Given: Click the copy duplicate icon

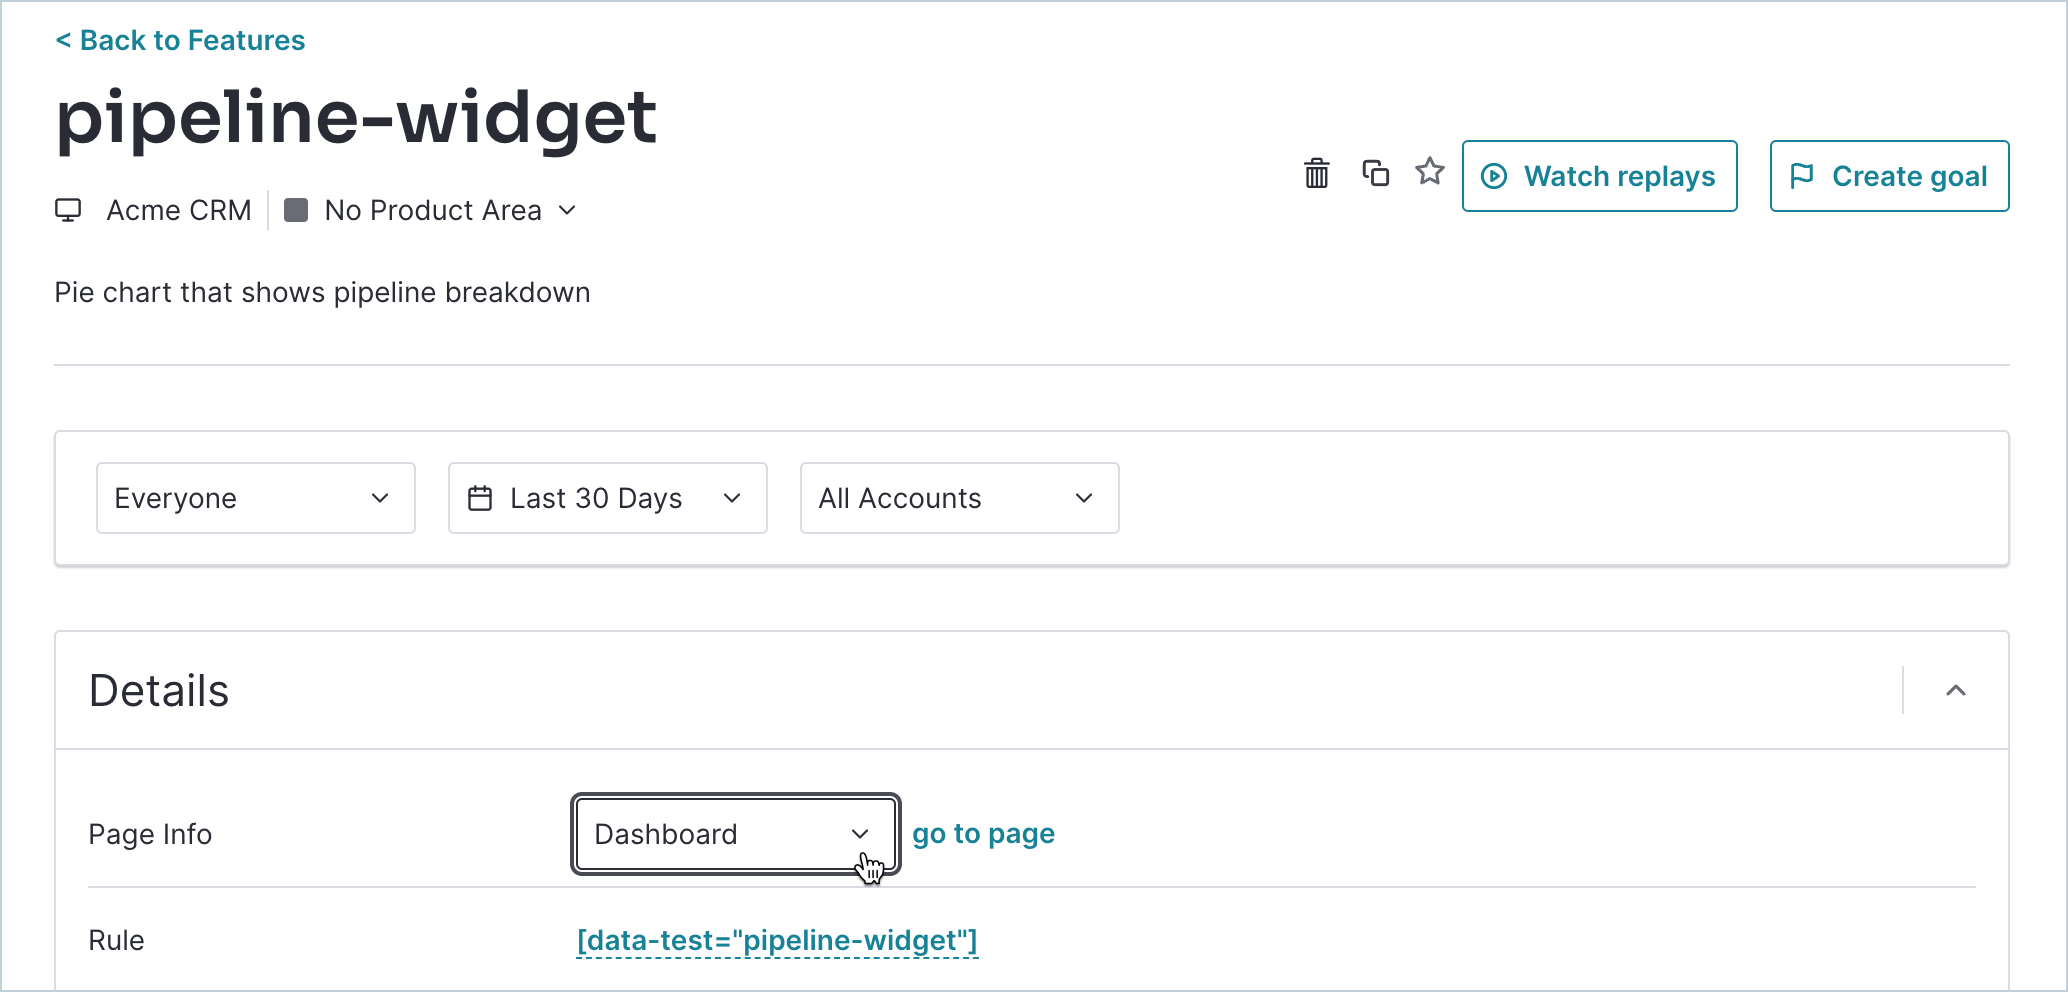Looking at the screenshot, I should pyautogui.click(x=1376, y=173).
